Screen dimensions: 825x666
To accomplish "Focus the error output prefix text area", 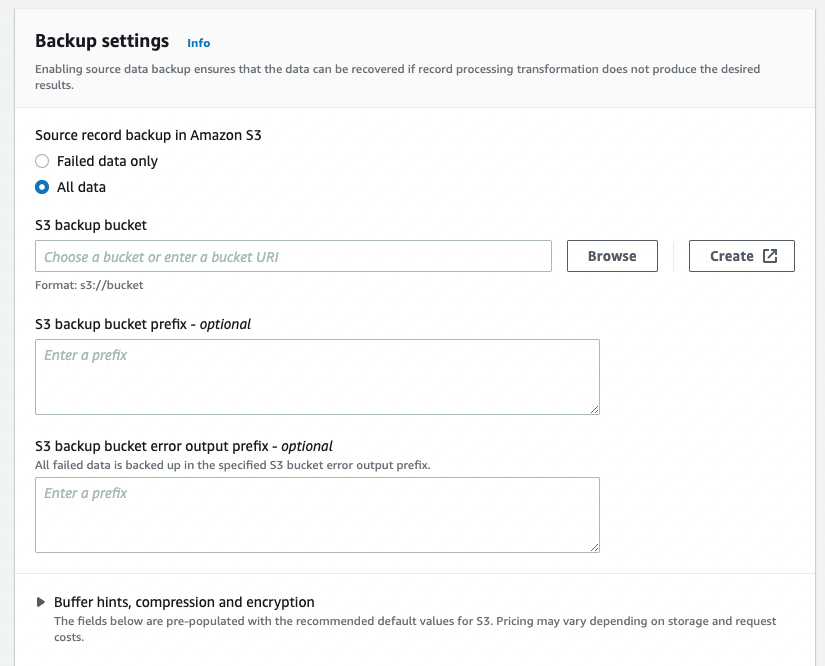I will click(x=317, y=514).
